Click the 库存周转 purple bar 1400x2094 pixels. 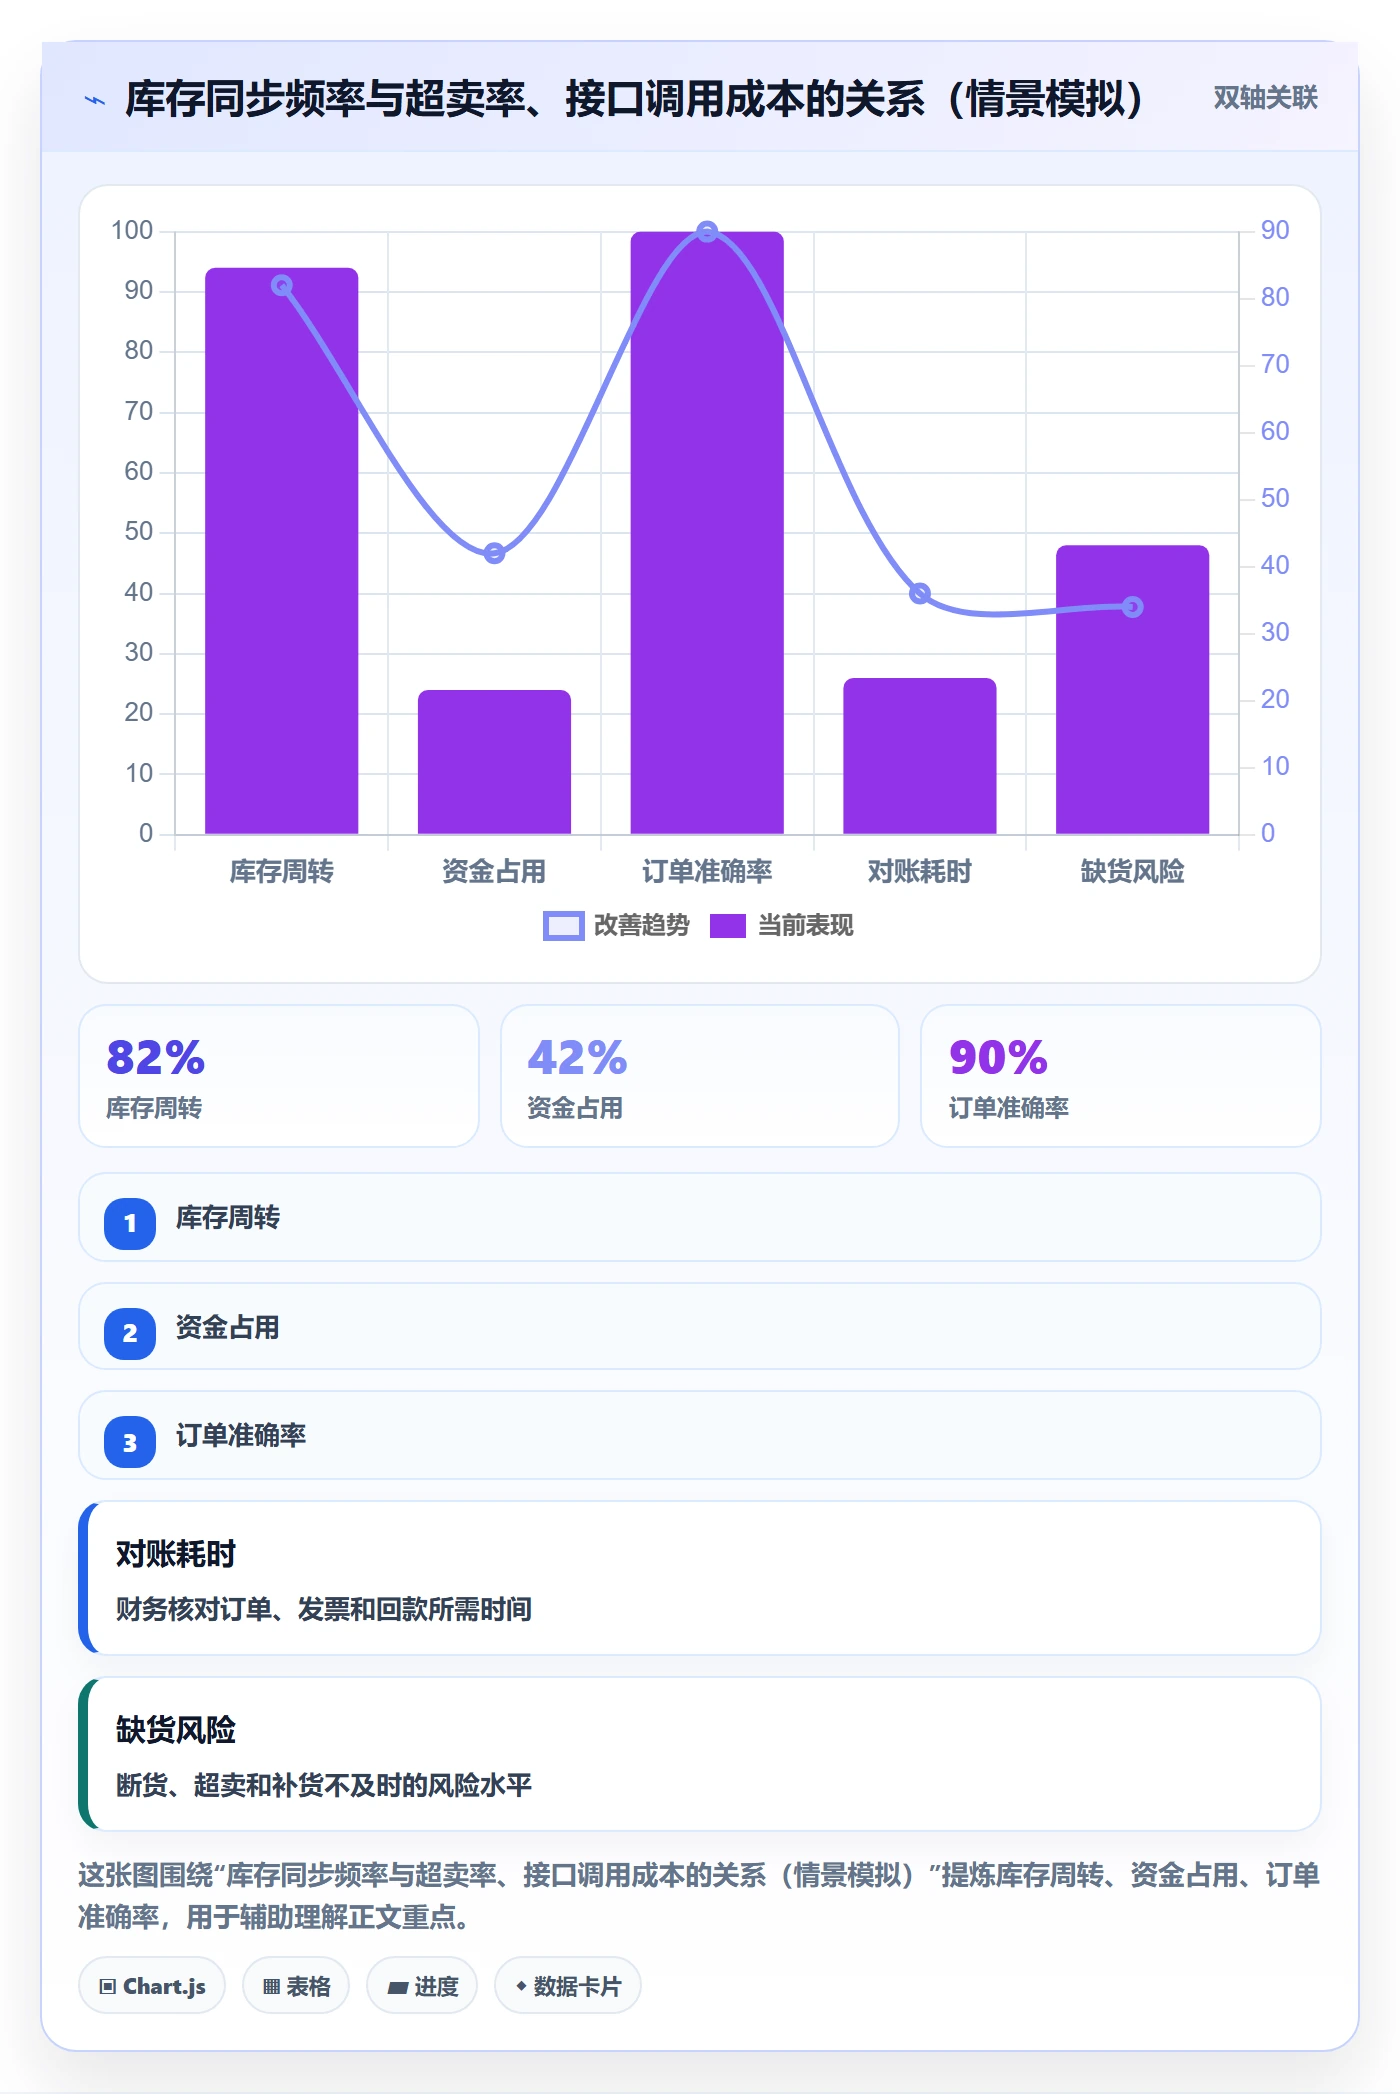click(282, 551)
